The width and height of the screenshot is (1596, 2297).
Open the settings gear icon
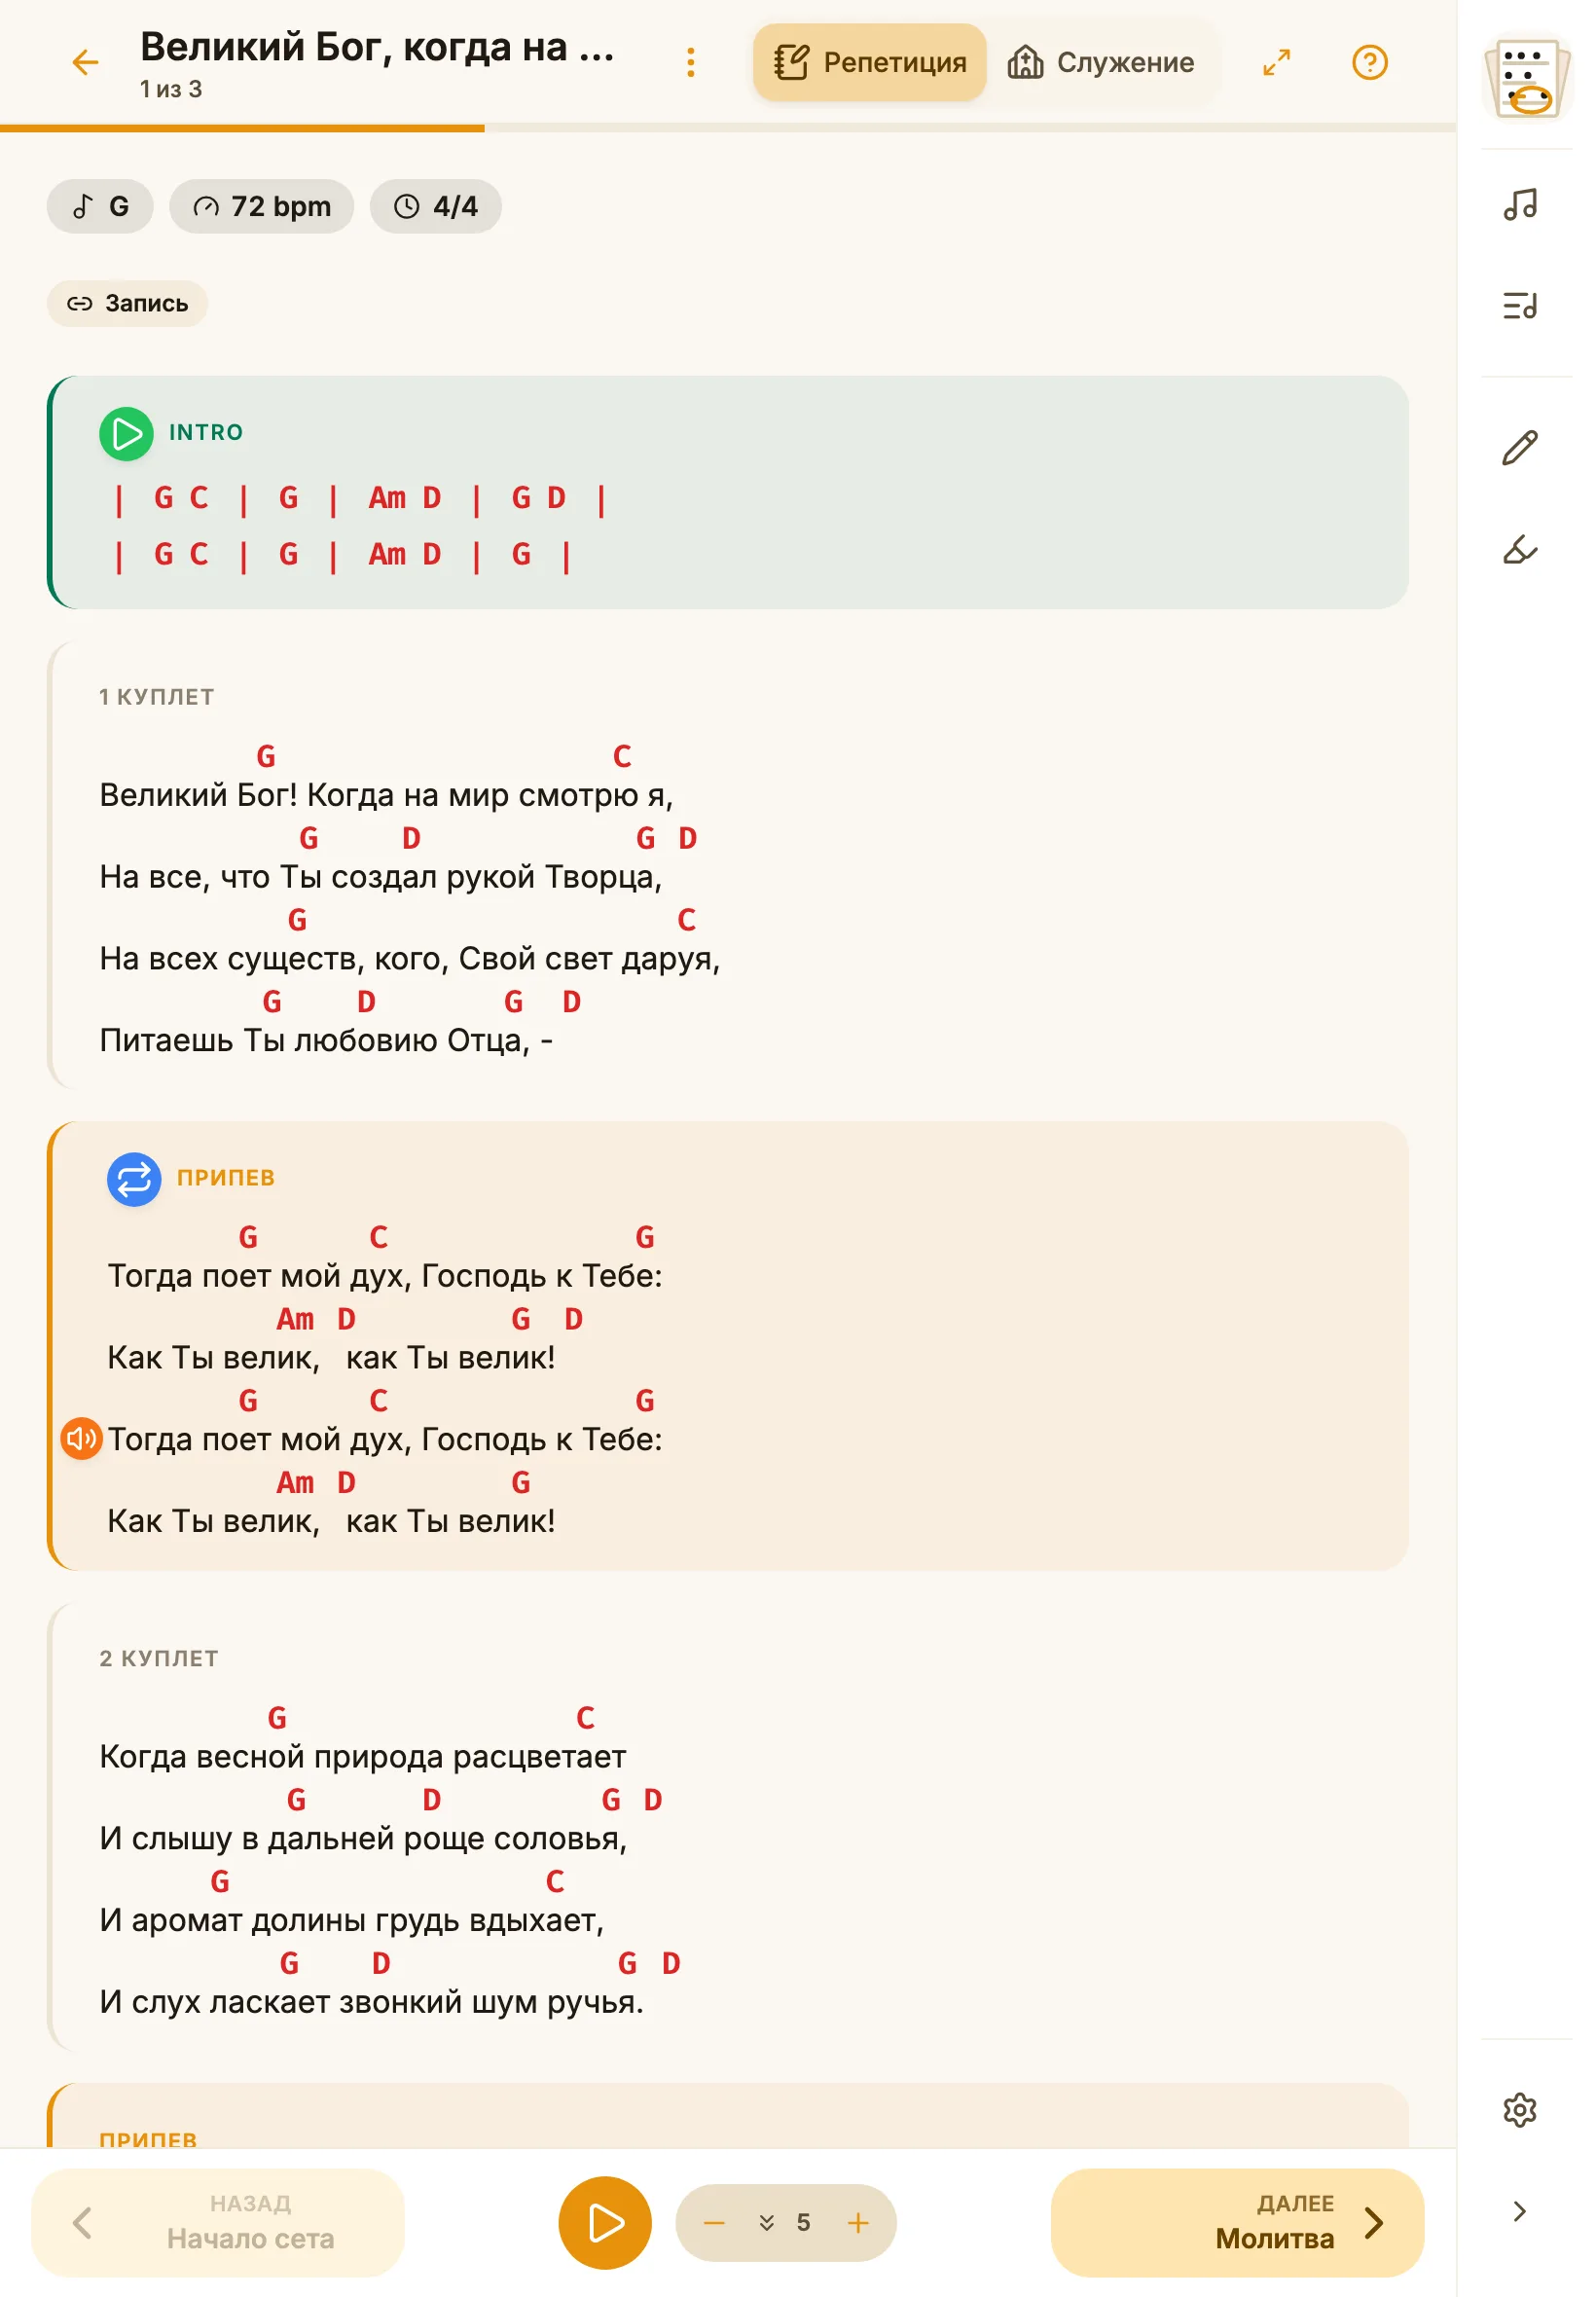pos(1520,2109)
